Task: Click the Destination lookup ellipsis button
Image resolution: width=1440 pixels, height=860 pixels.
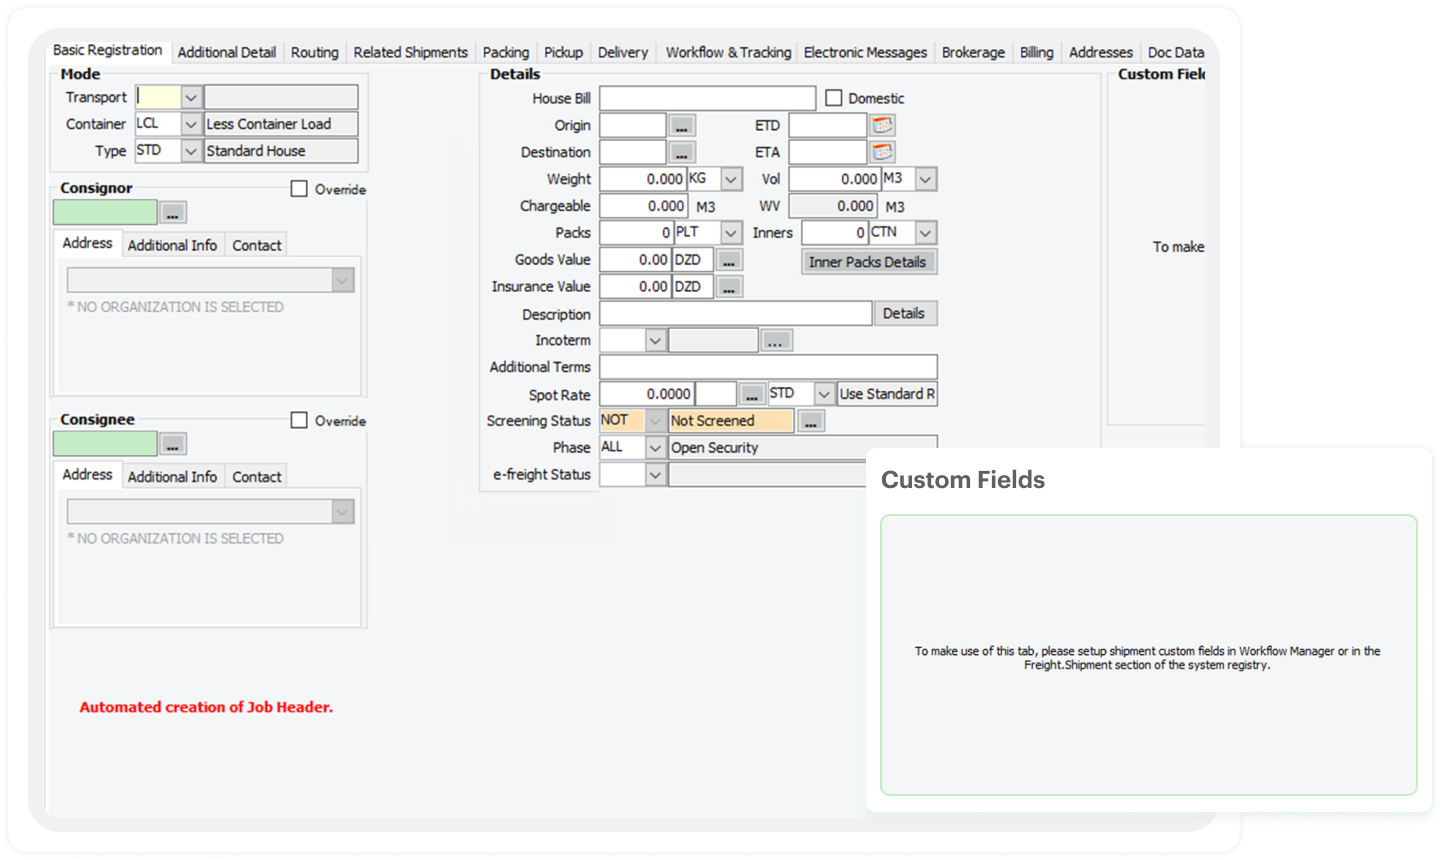Action: click(682, 153)
